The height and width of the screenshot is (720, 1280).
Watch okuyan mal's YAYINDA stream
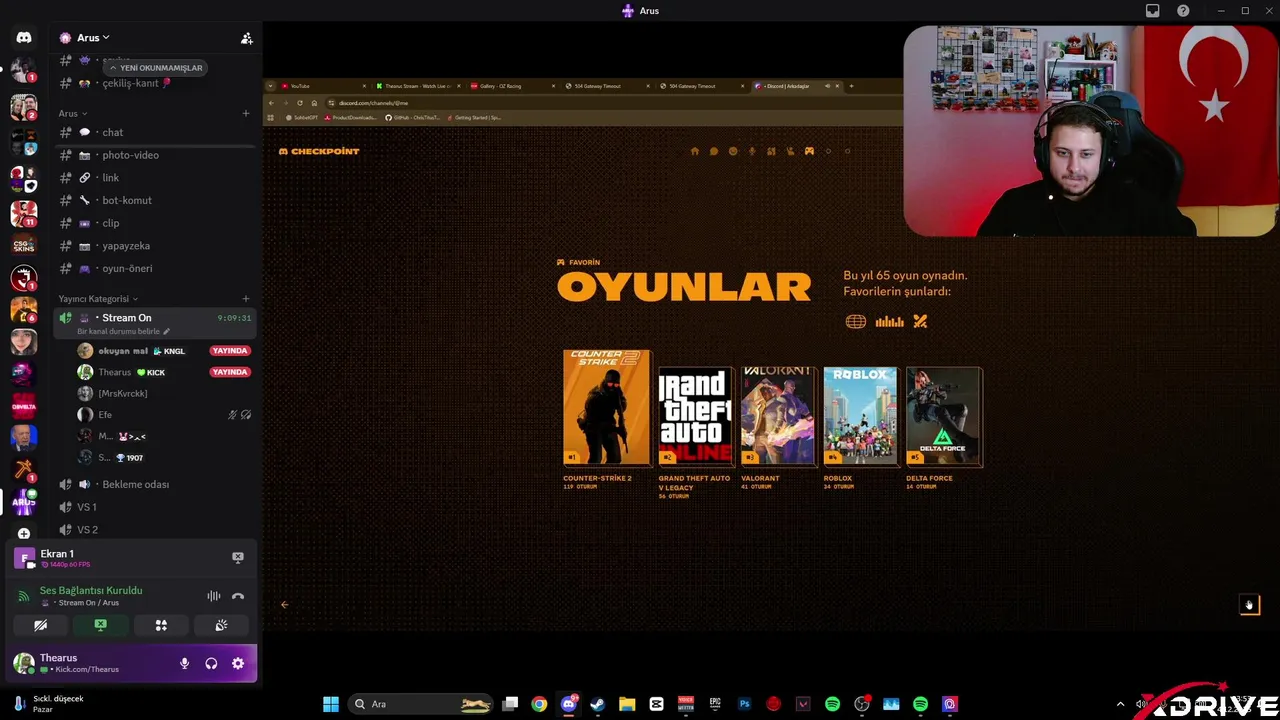point(230,351)
